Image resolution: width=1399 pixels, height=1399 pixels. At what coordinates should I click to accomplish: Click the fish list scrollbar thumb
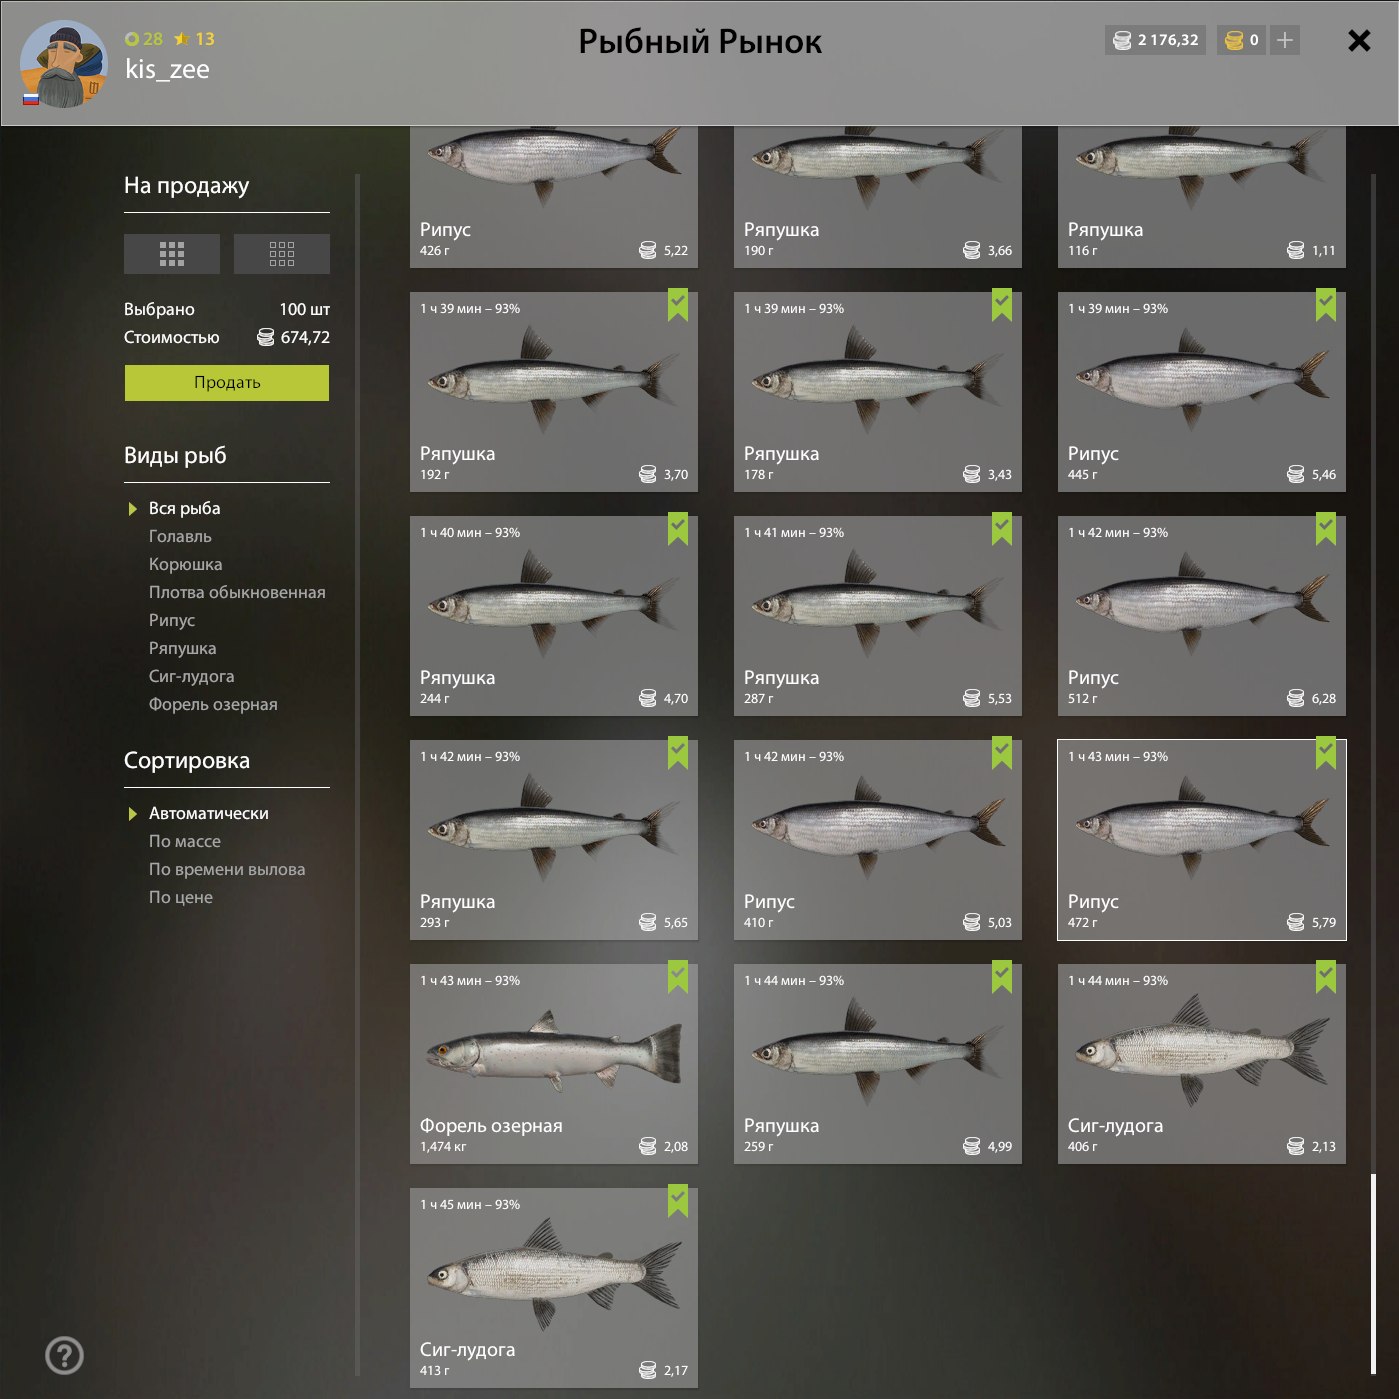tap(1374, 1273)
